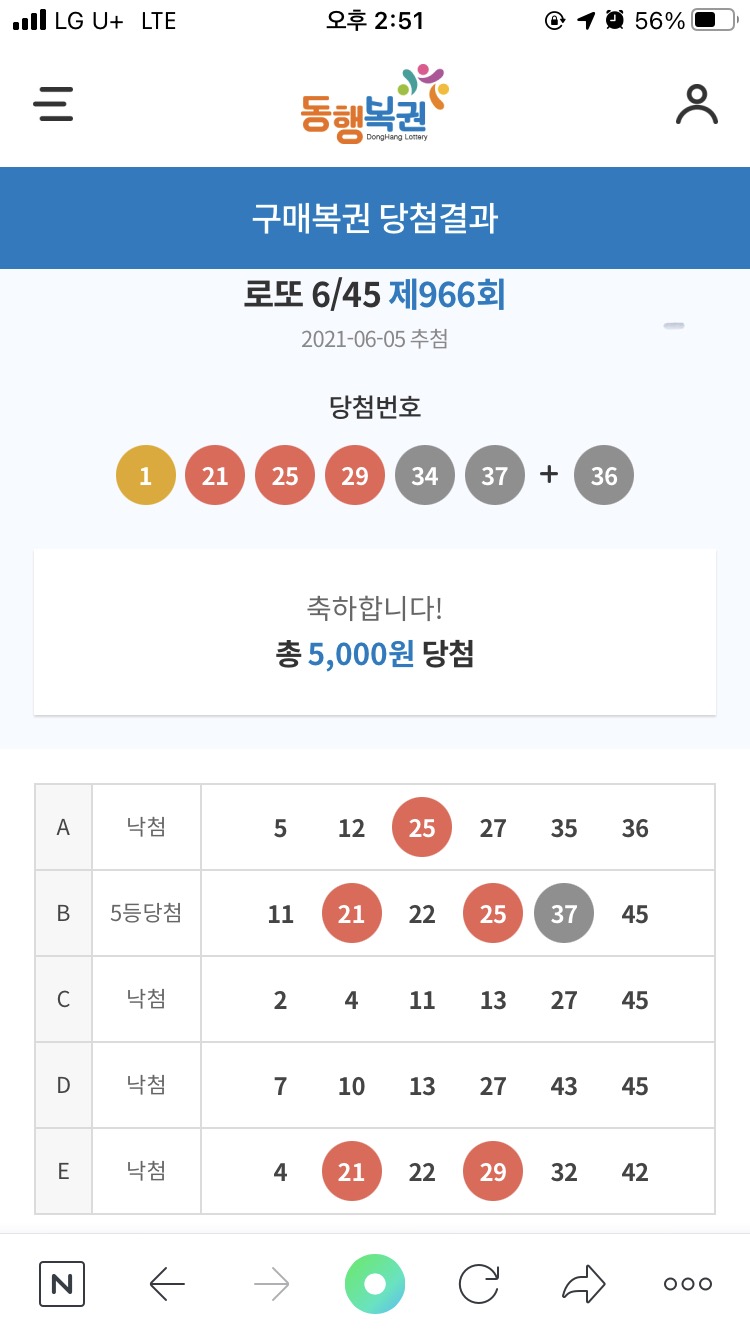Tap the battery indicator in status bar
Viewport: 750px width, 1334px height.
(x=712, y=20)
